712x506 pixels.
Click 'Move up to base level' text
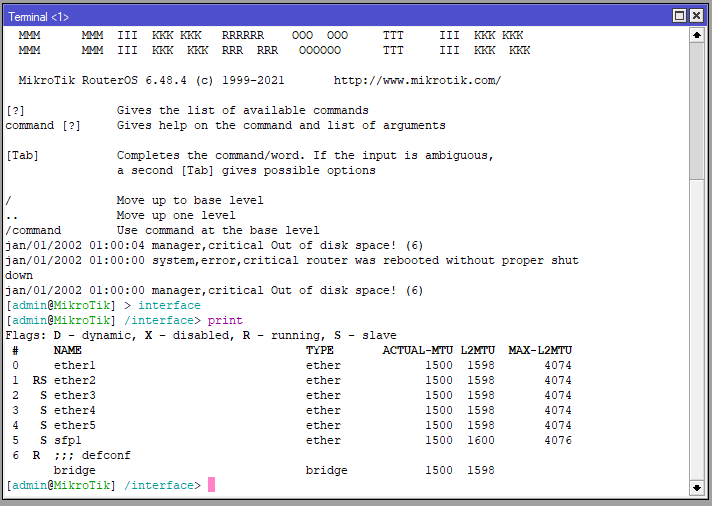(190, 200)
